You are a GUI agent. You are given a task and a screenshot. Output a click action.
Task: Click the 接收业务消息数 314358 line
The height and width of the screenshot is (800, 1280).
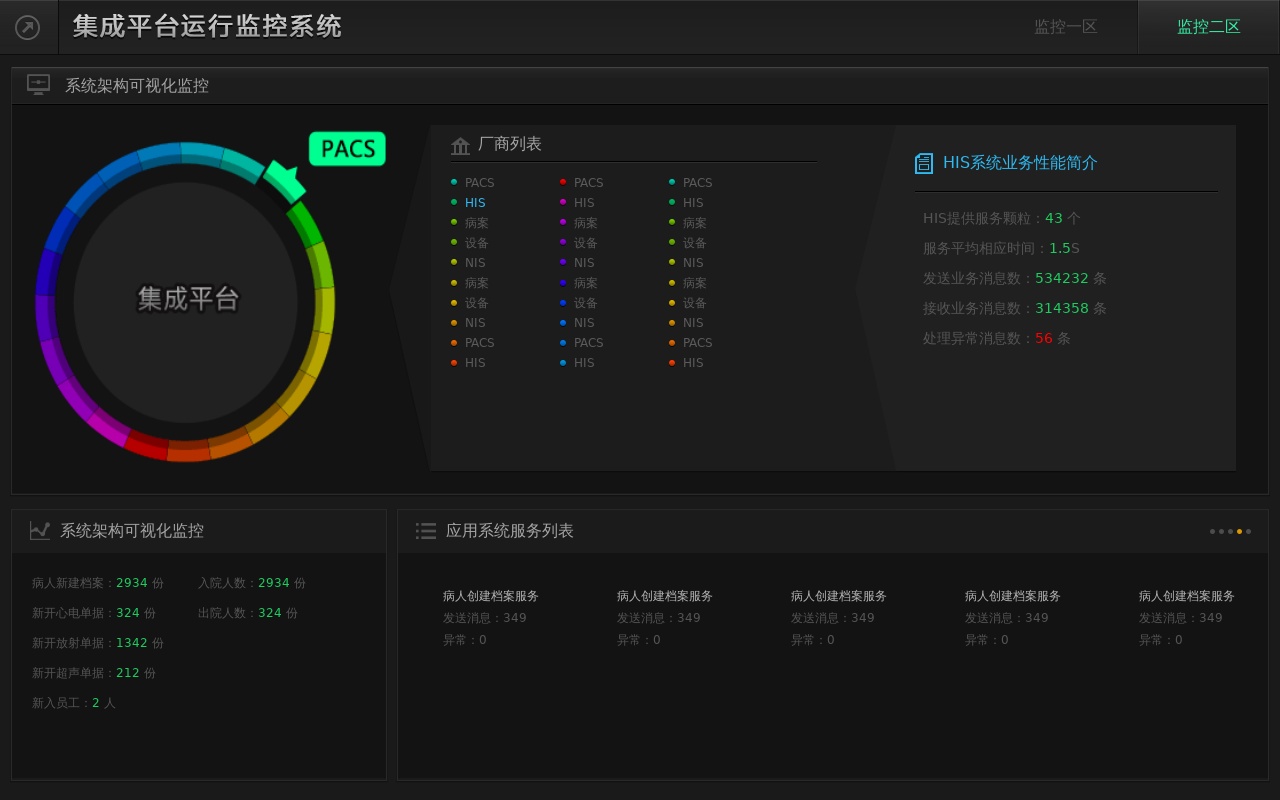[1015, 308]
